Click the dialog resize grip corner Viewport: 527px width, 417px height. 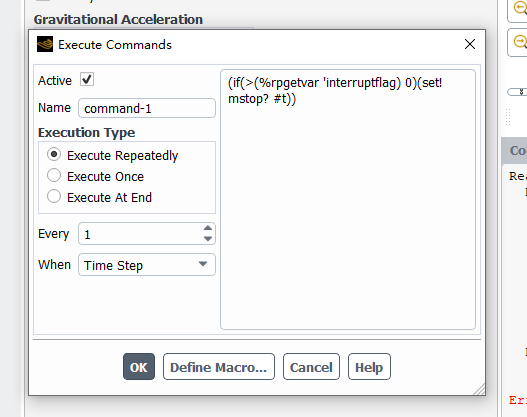pyautogui.click(x=480, y=389)
